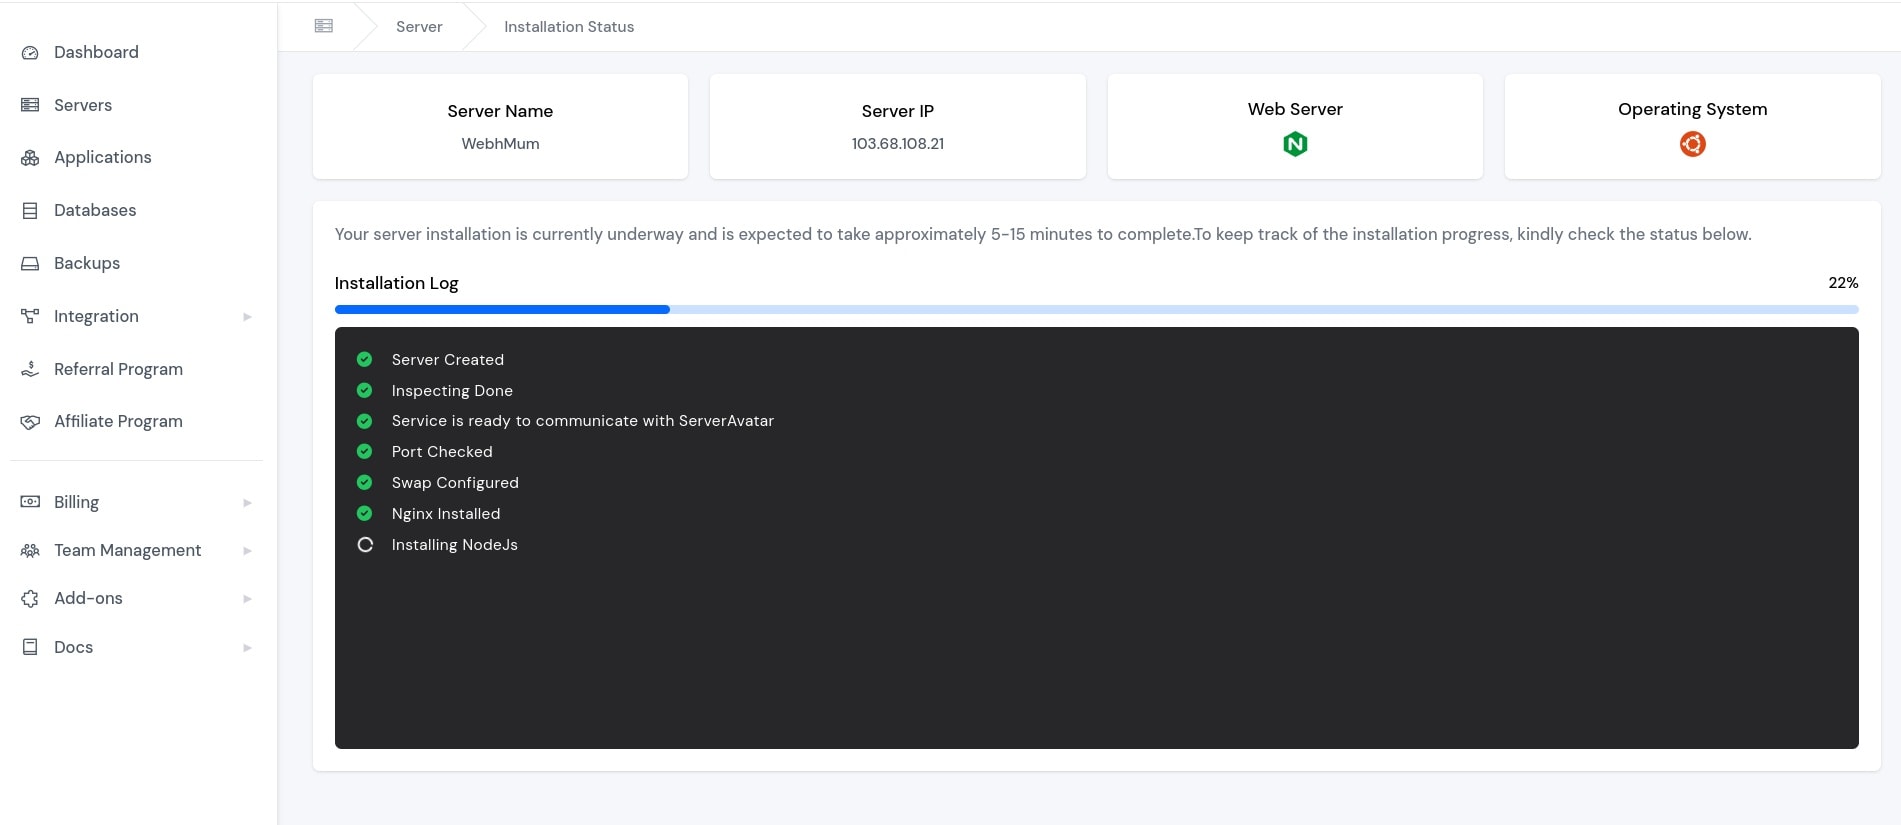
Task: Expand the Integration submenu arrow
Action: (247, 317)
